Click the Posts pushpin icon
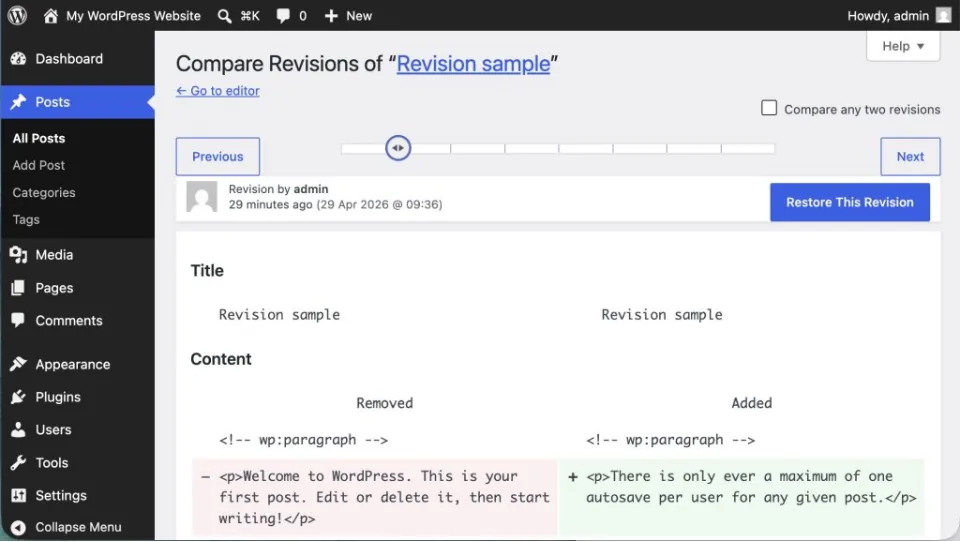This screenshot has height=542, width=960. click(18, 102)
